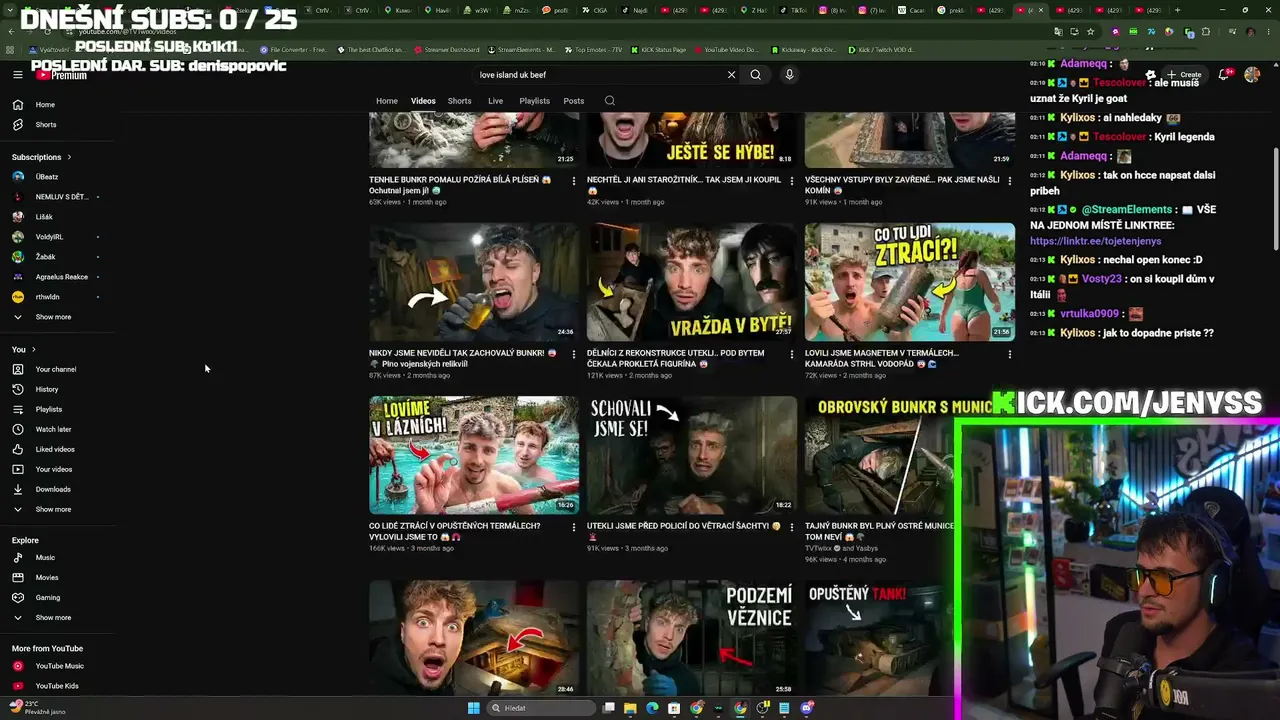Image resolution: width=1280 pixels, height=720 pixels.
Task: Expand Show more under Subscriptions
Action: click(53, 317)
